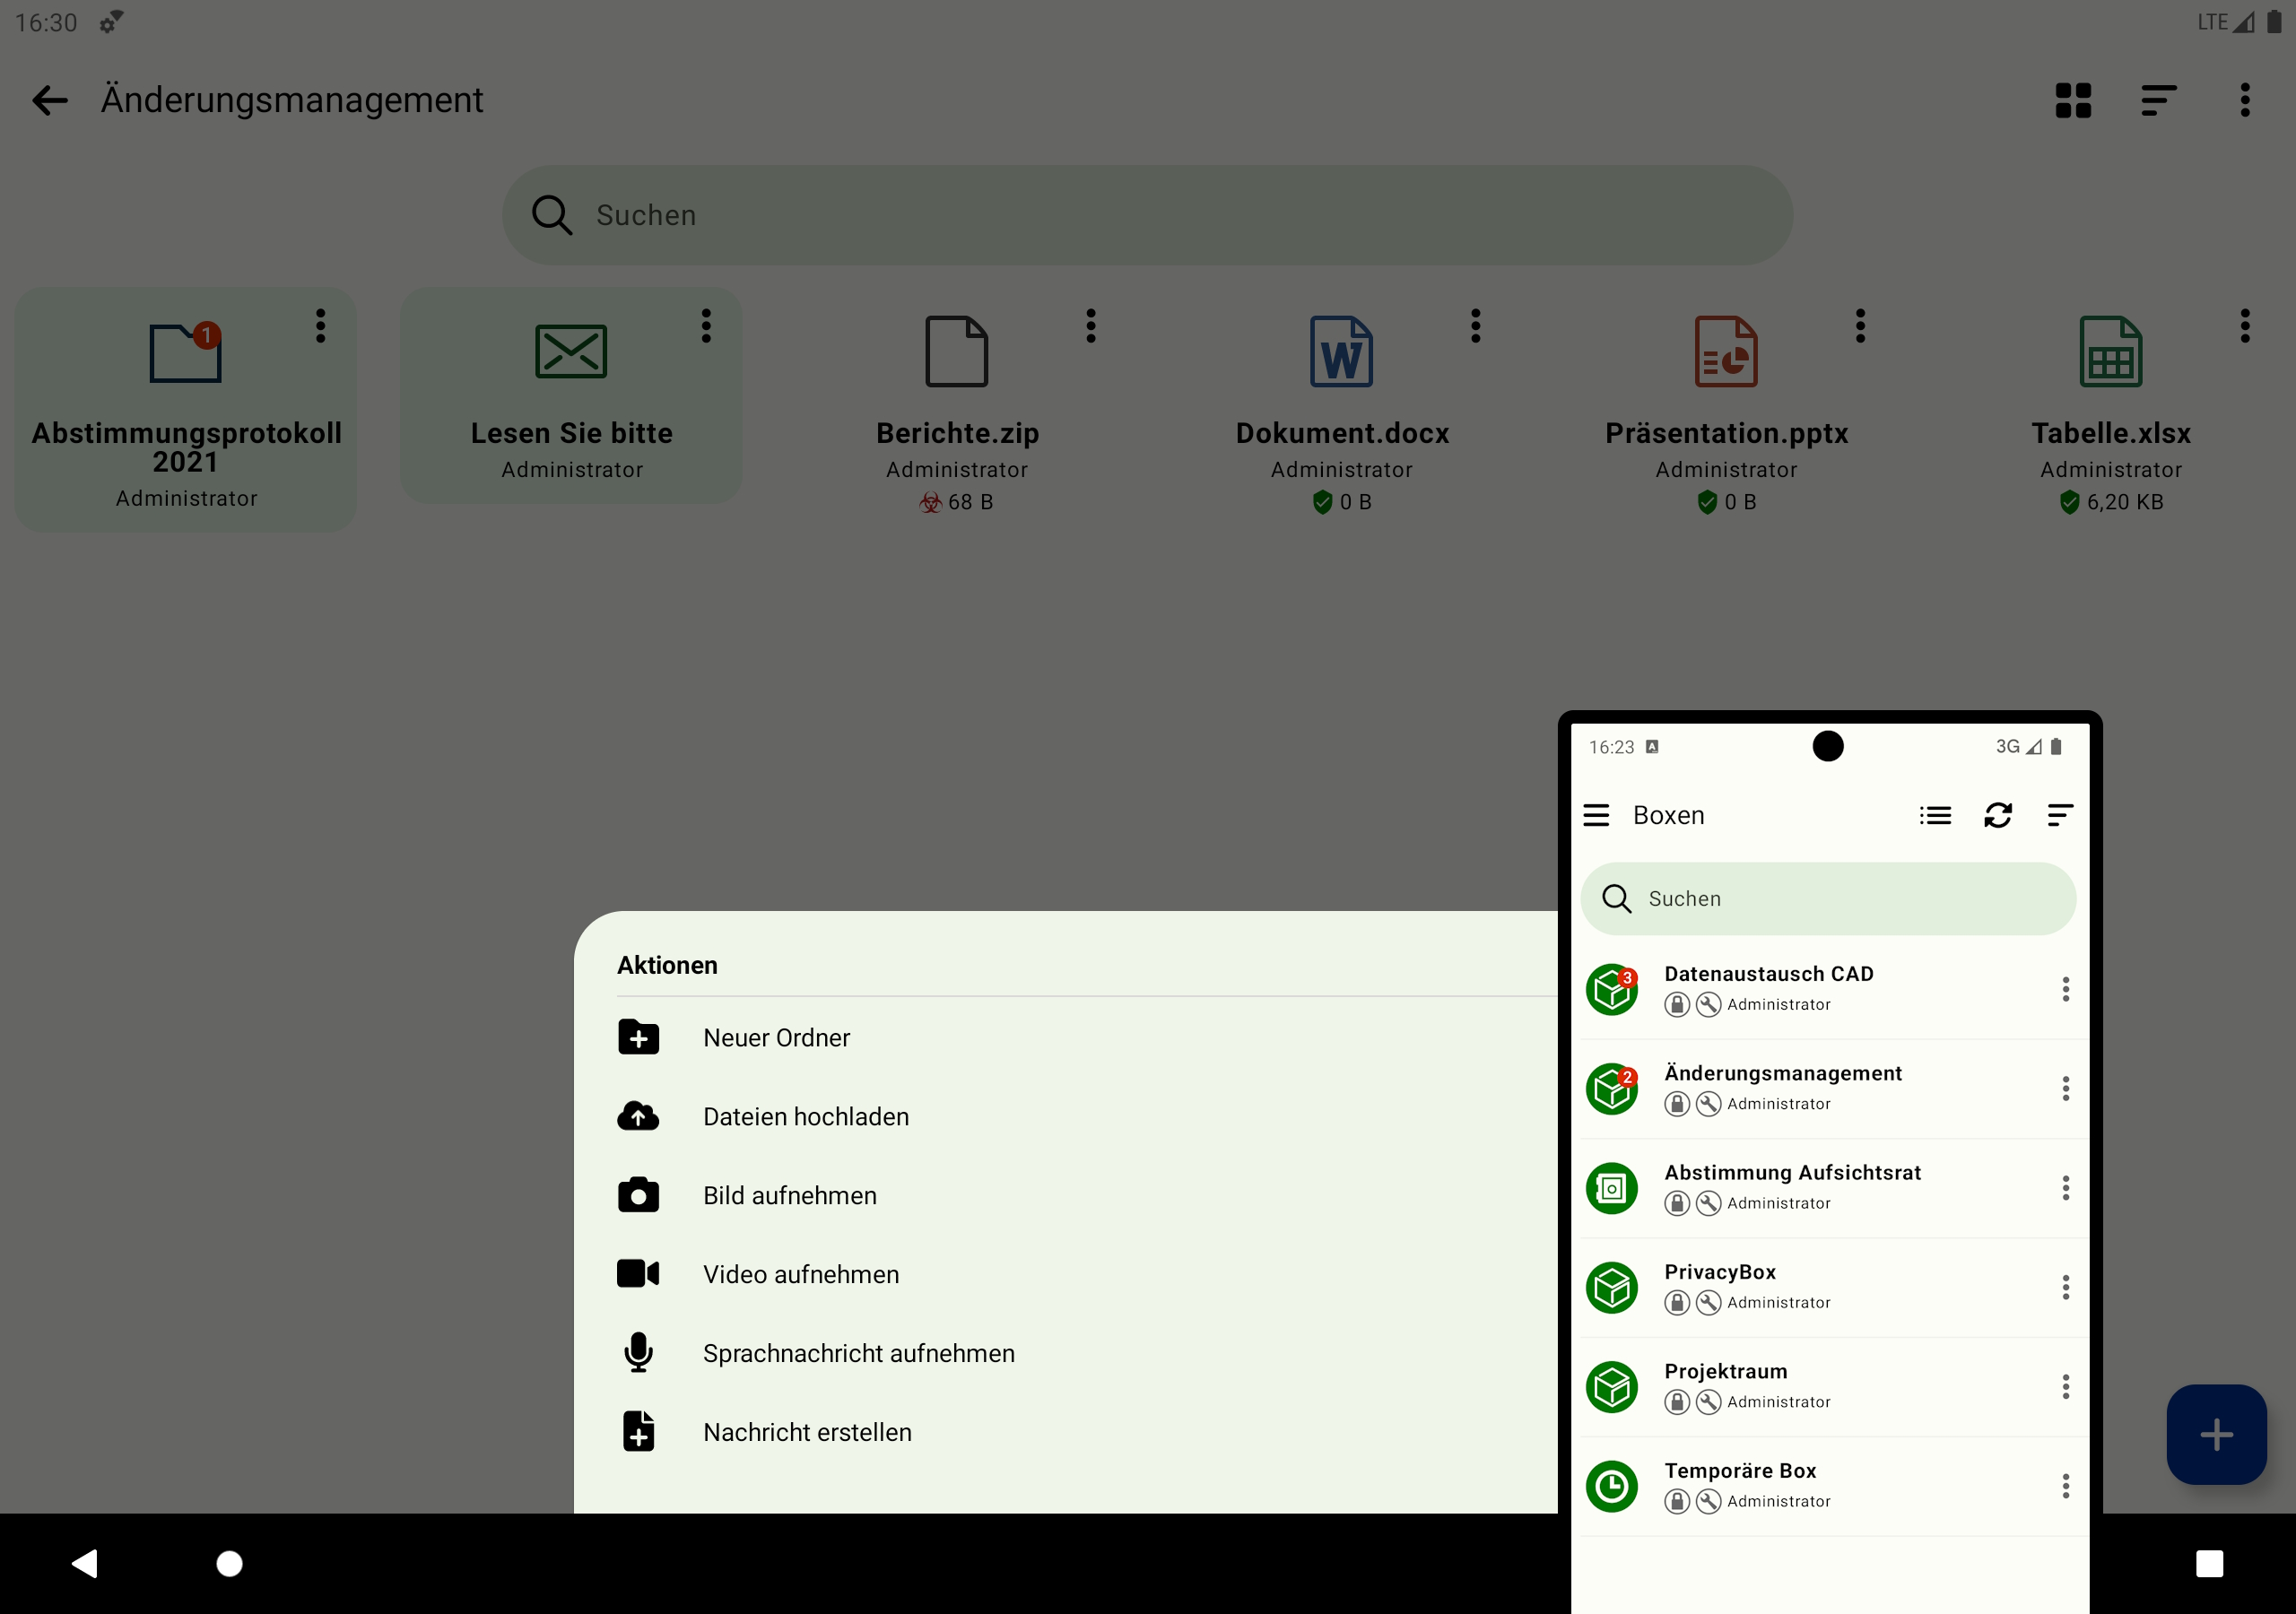Click the new message file icon

tap(638, 1432)
